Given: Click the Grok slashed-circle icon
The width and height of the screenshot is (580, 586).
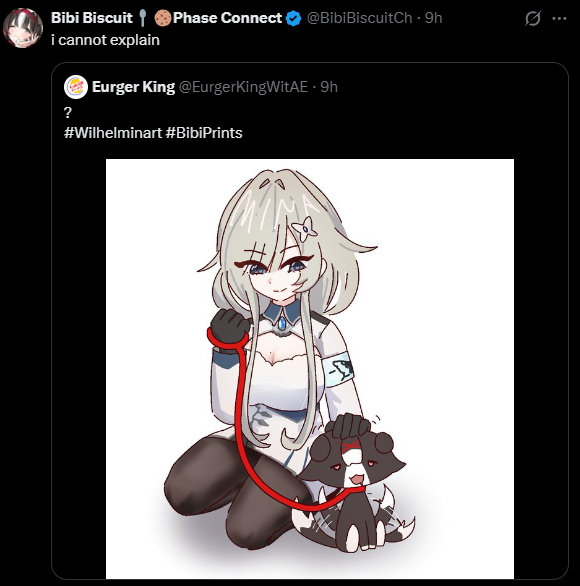Looking at the screenshot, I should (x=533, y=18).
